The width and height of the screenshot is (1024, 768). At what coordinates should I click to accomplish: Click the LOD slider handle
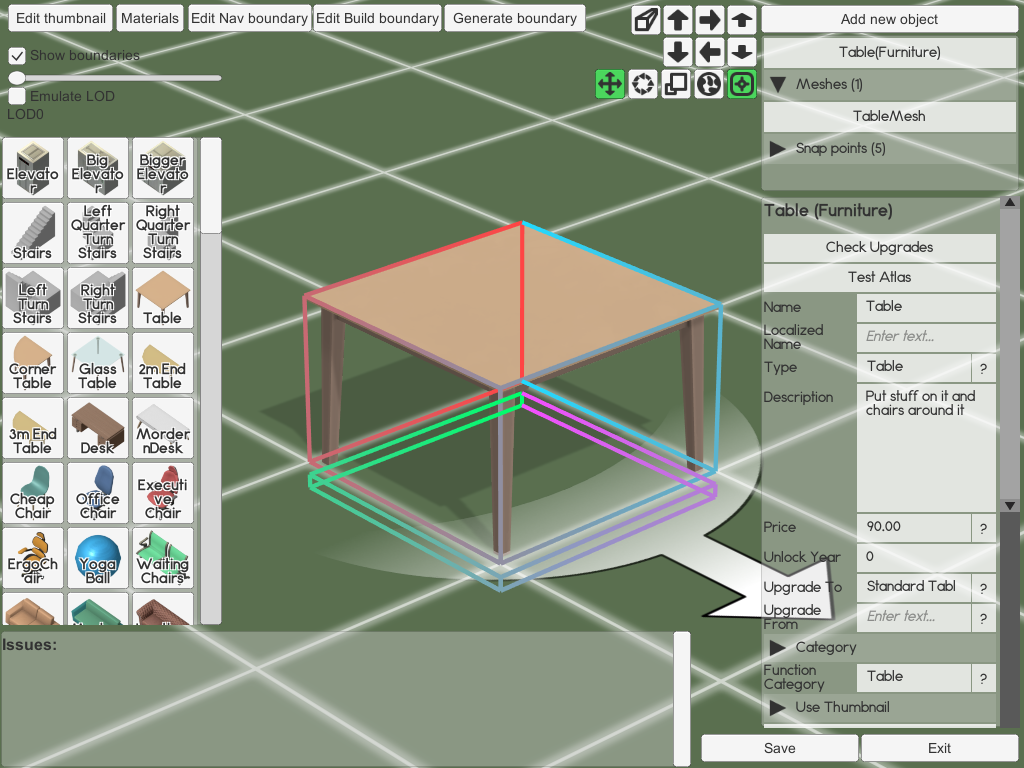17,77
